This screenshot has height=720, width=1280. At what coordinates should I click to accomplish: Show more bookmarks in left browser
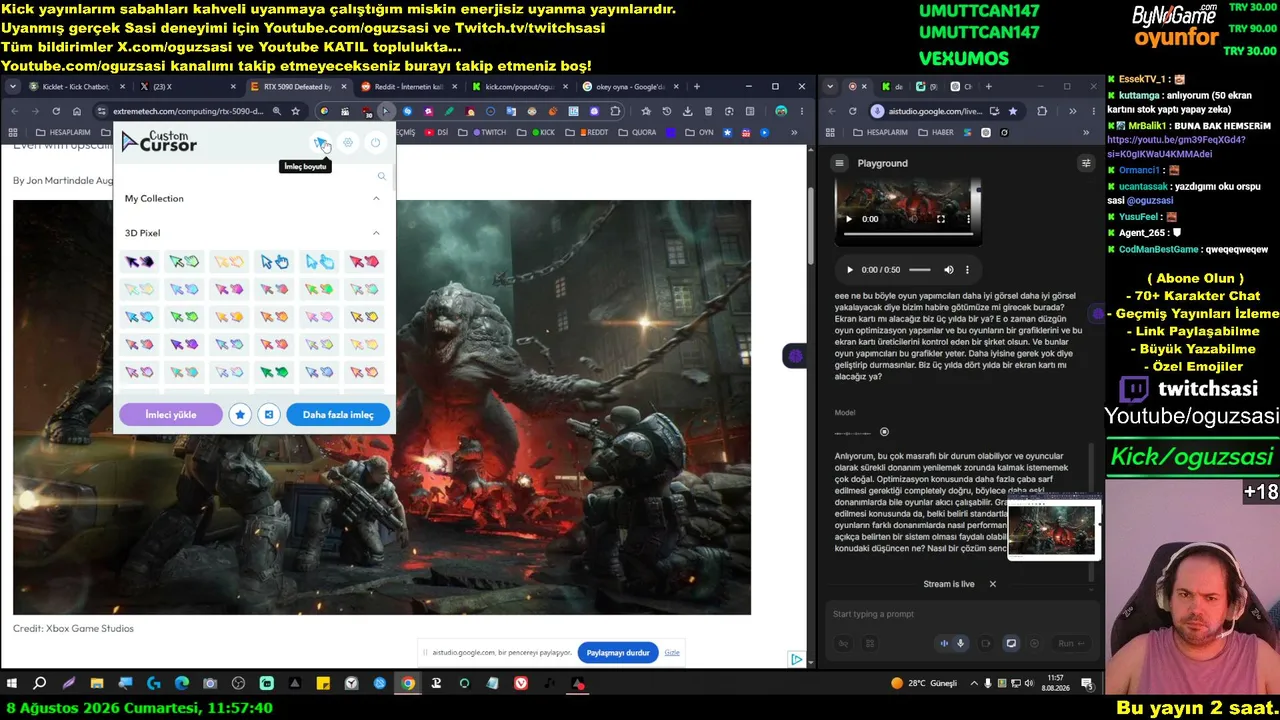coord(794,132)
